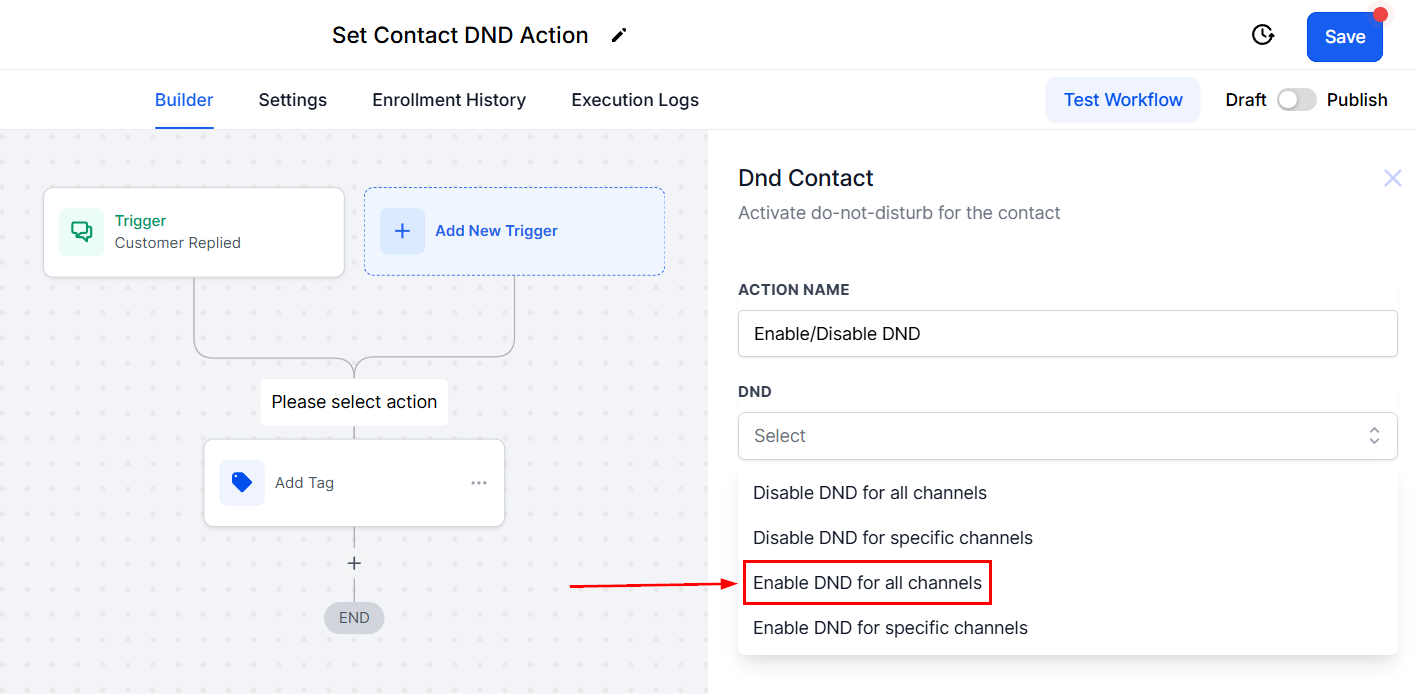Open the Enrollment History tab
The image size is (1417, 694).
(449, 100)
